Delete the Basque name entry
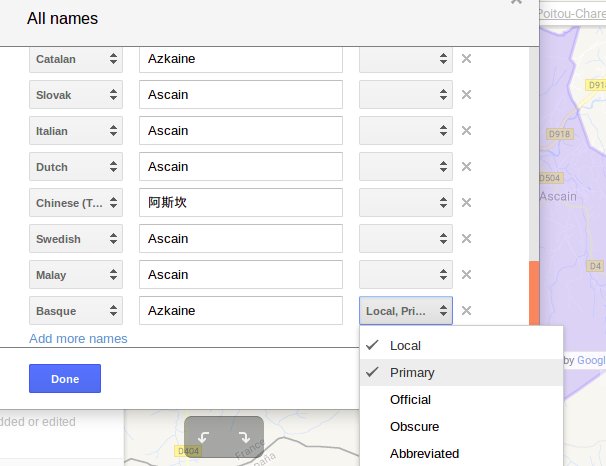The image size is (606, 466). [x=466, y=311]
